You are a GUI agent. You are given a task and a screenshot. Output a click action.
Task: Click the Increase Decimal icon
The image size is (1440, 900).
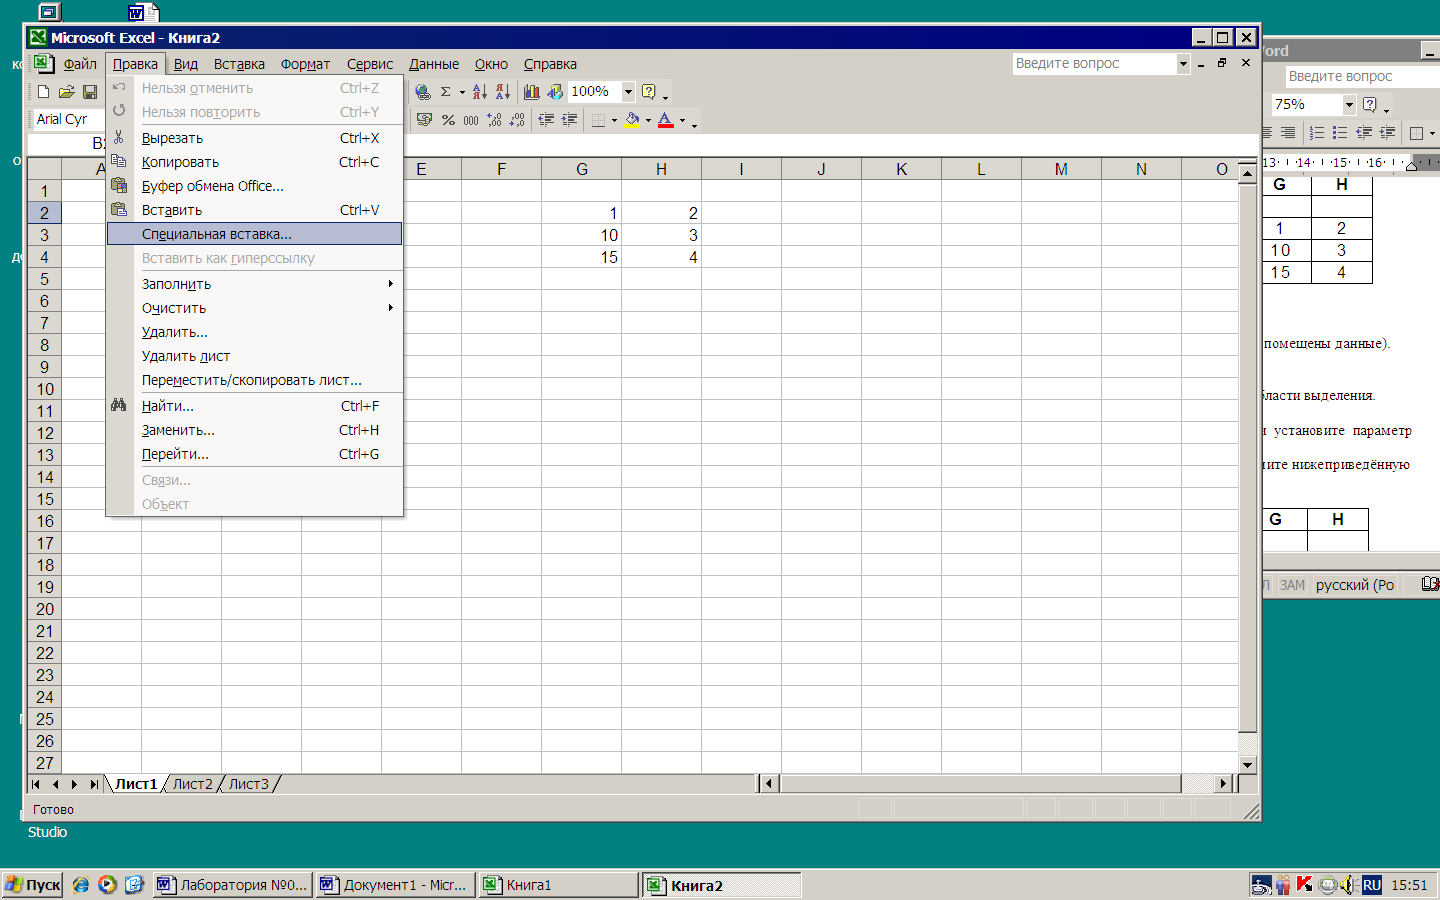pyautogui.click(x=494, y=120)
